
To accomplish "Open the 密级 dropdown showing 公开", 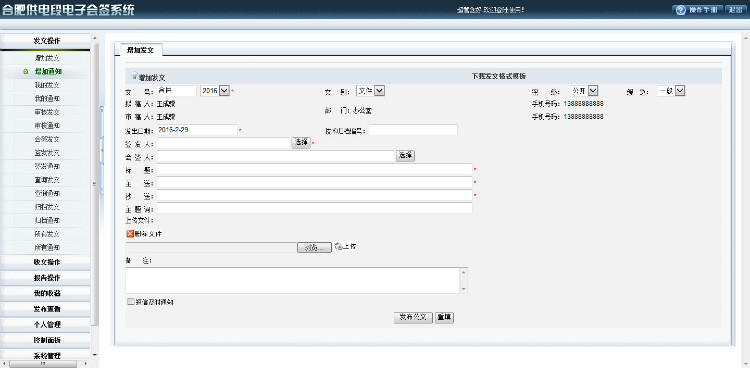I will point(584,90).
